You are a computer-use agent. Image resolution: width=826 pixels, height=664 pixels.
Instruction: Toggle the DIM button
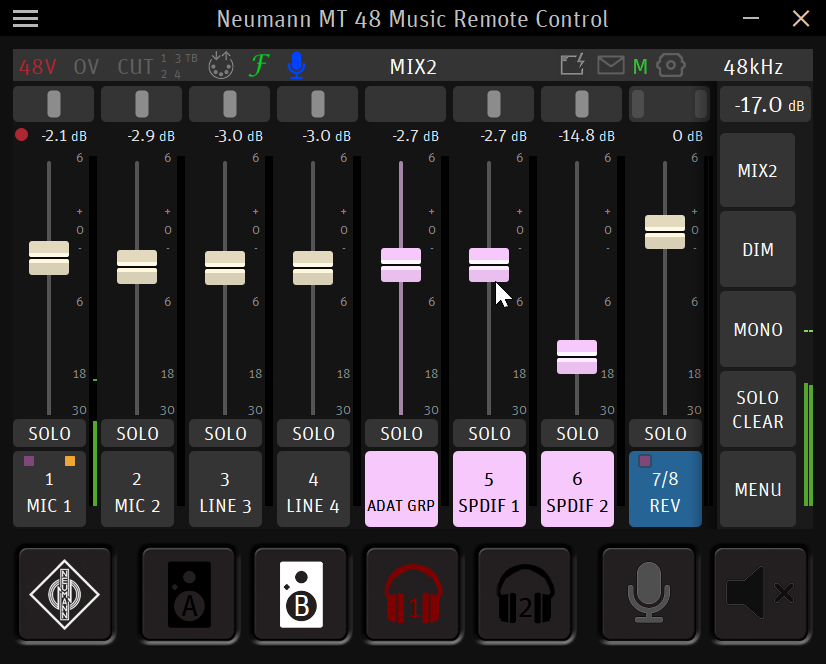758,249
